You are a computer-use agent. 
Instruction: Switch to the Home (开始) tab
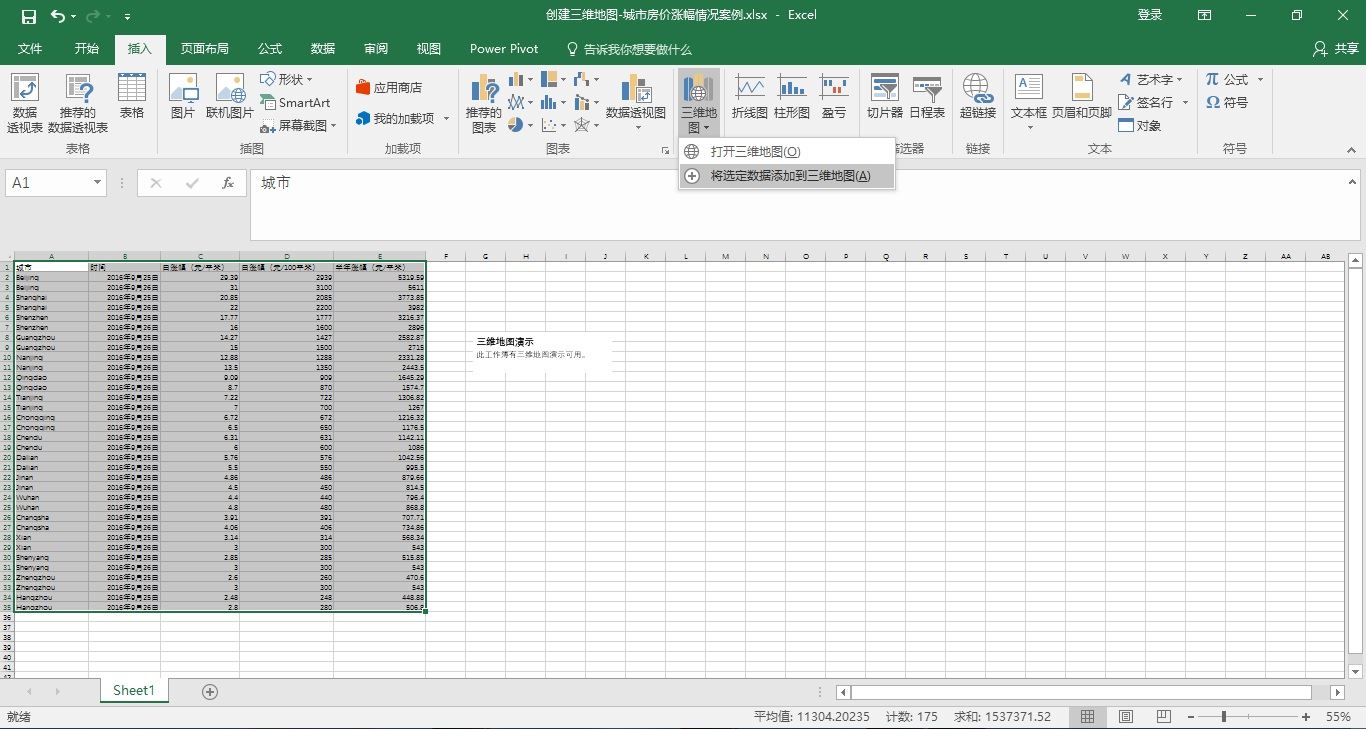point(87,48)
